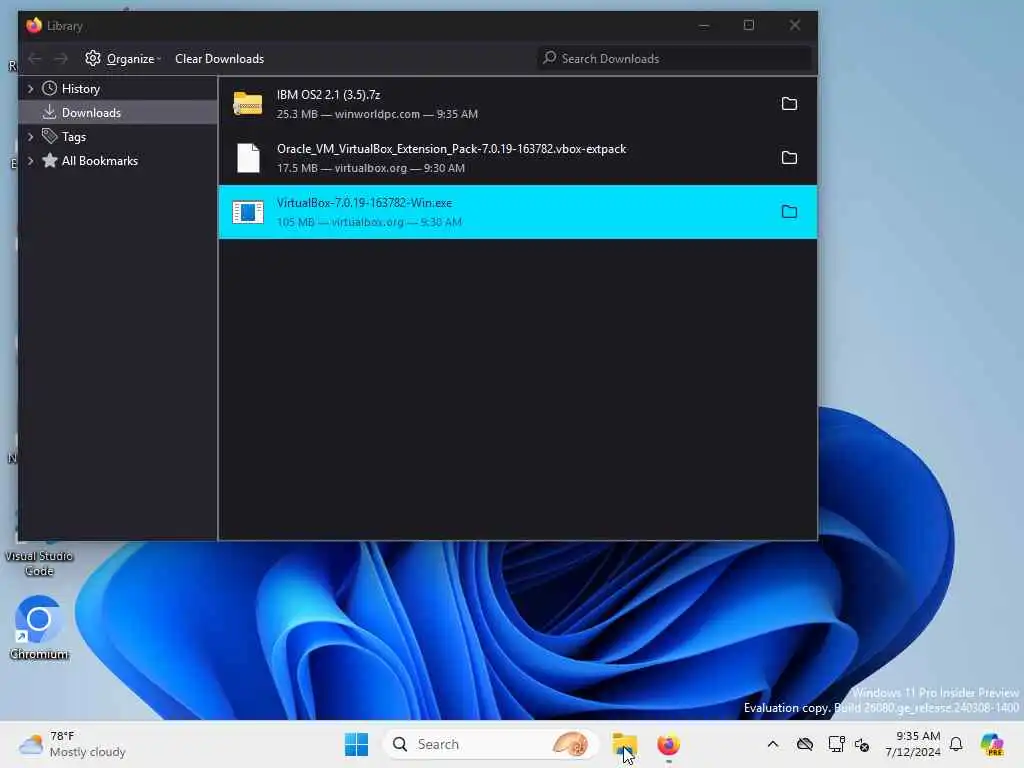This screenshot has width=1024, height=768.
Task: Expand the History tree node
Action: pyautogui.click(x=30, y=88)
